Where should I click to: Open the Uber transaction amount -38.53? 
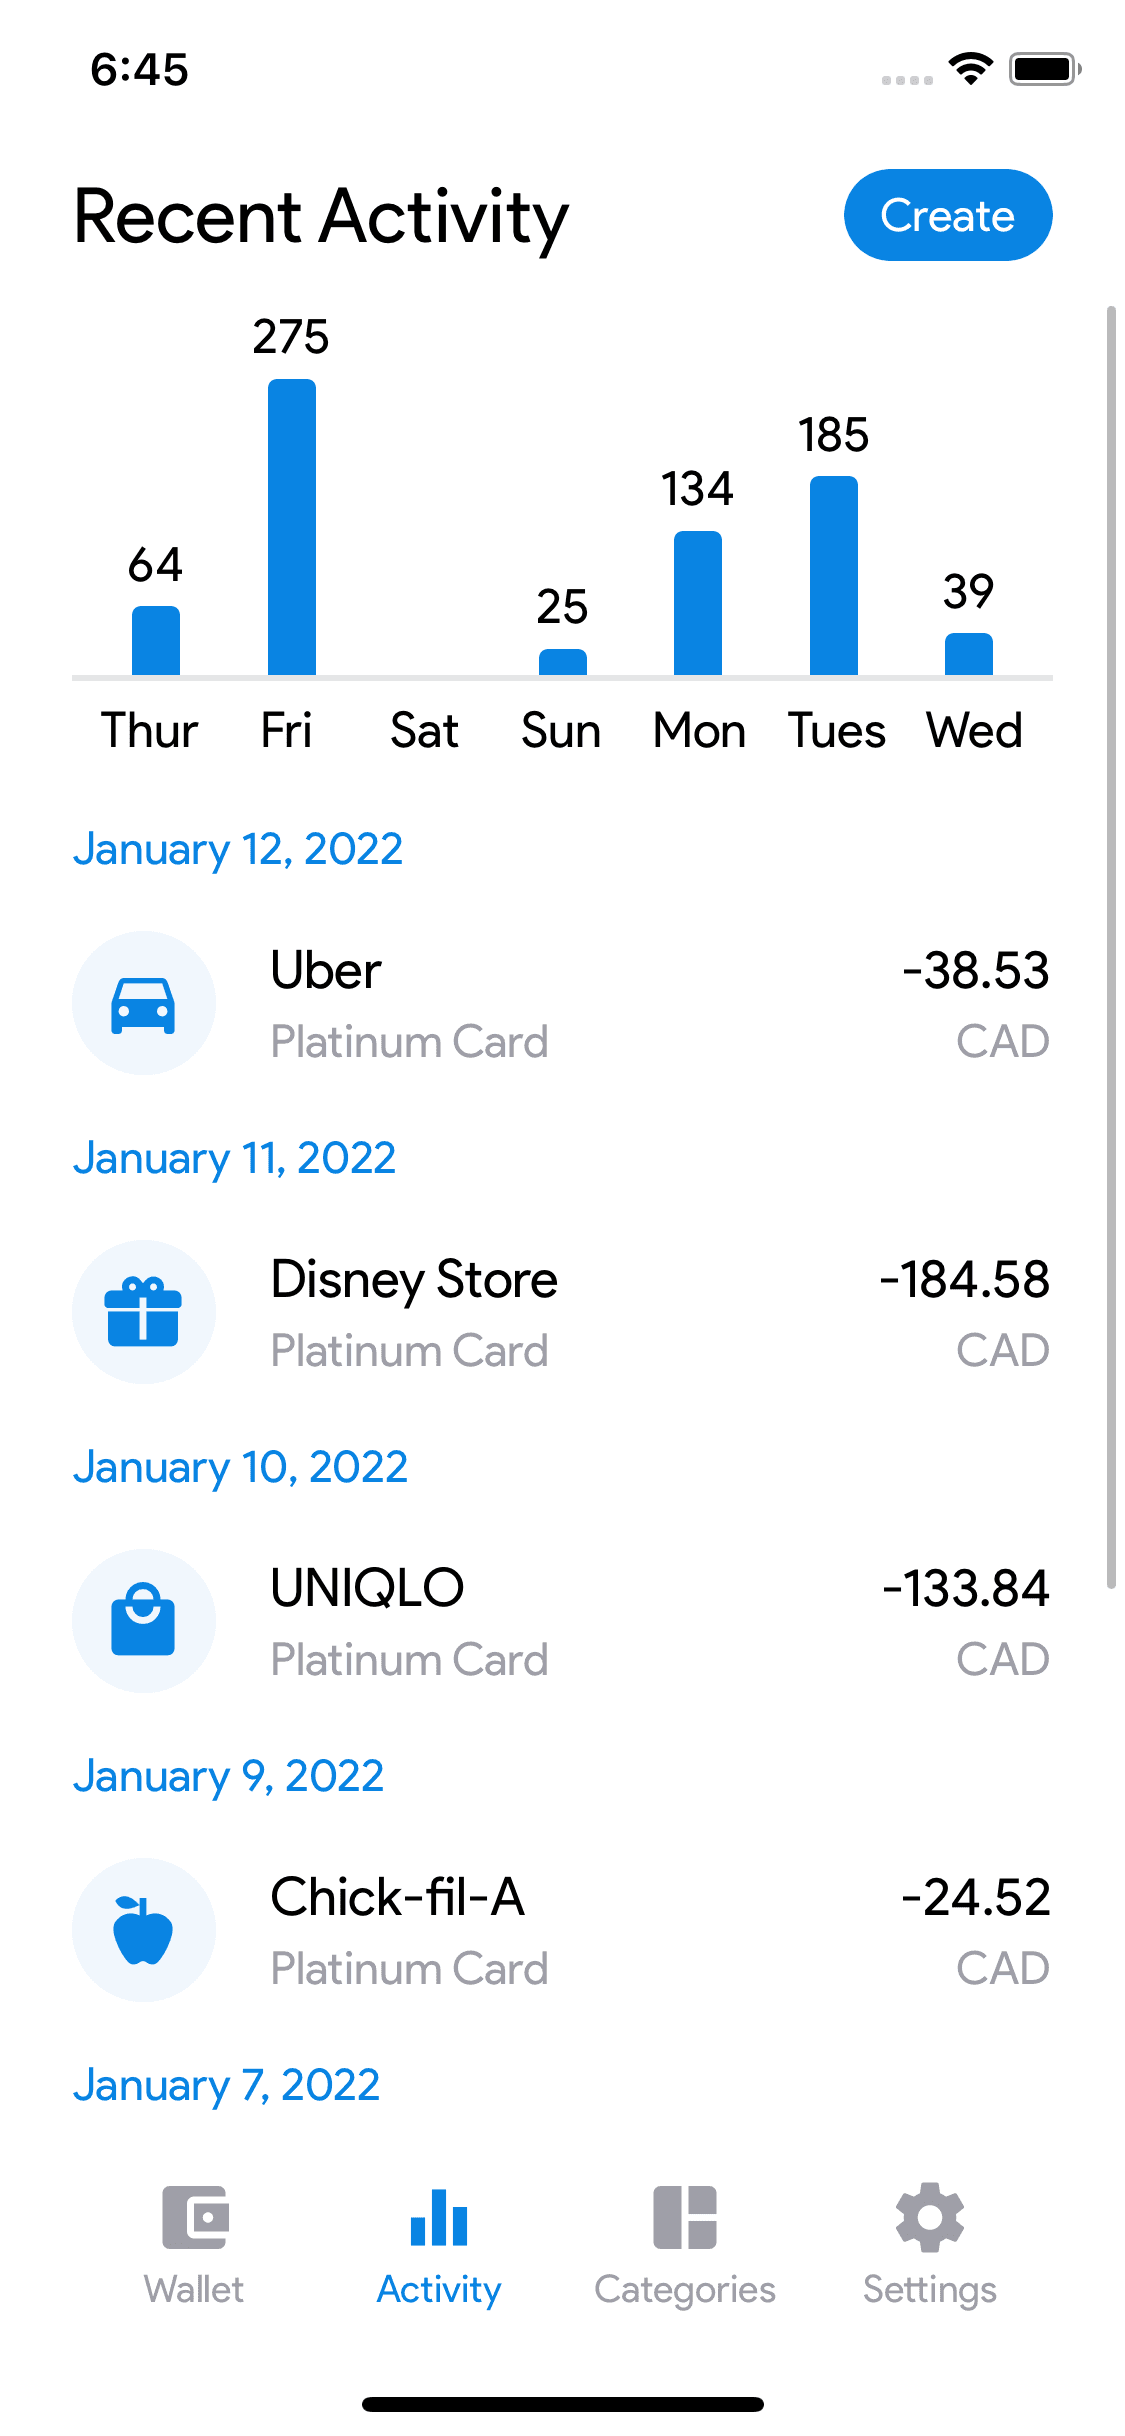[x=976, y=971]
